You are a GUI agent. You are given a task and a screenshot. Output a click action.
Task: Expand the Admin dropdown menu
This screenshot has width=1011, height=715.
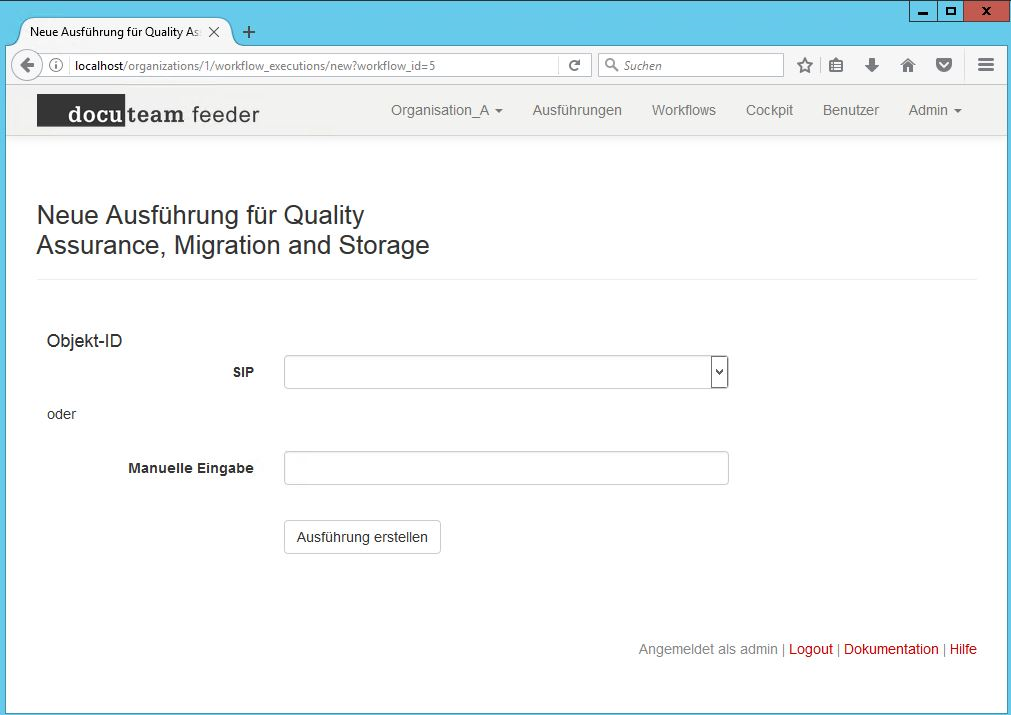point(934,110)
